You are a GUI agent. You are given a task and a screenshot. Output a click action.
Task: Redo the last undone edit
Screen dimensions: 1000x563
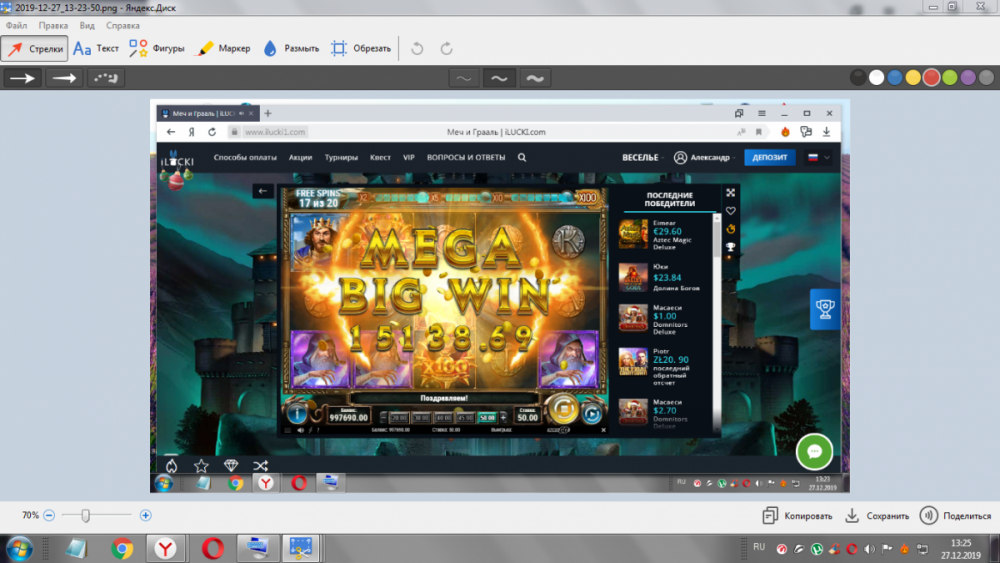pyautogui.click(x=446, y=48)
